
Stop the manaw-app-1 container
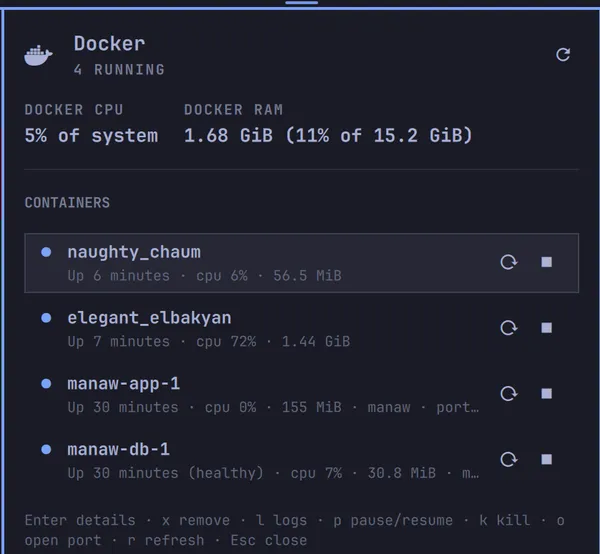[546, 394]
